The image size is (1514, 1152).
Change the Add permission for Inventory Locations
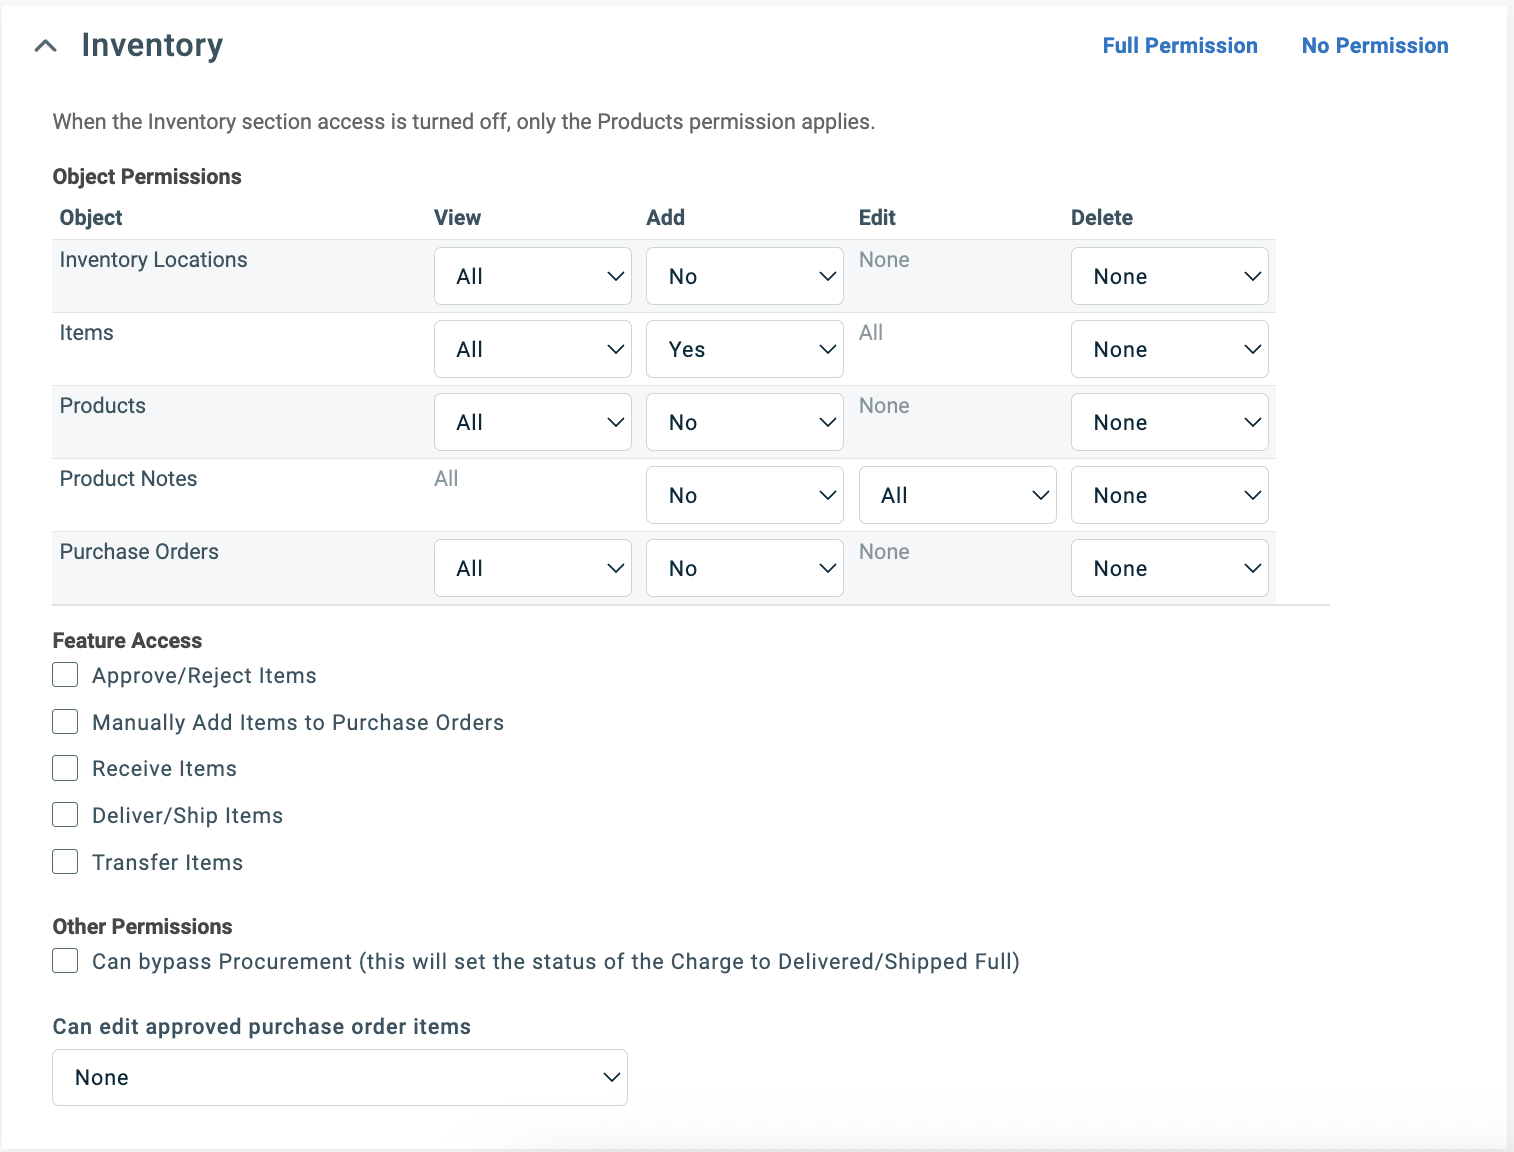(x=744, y=276)
